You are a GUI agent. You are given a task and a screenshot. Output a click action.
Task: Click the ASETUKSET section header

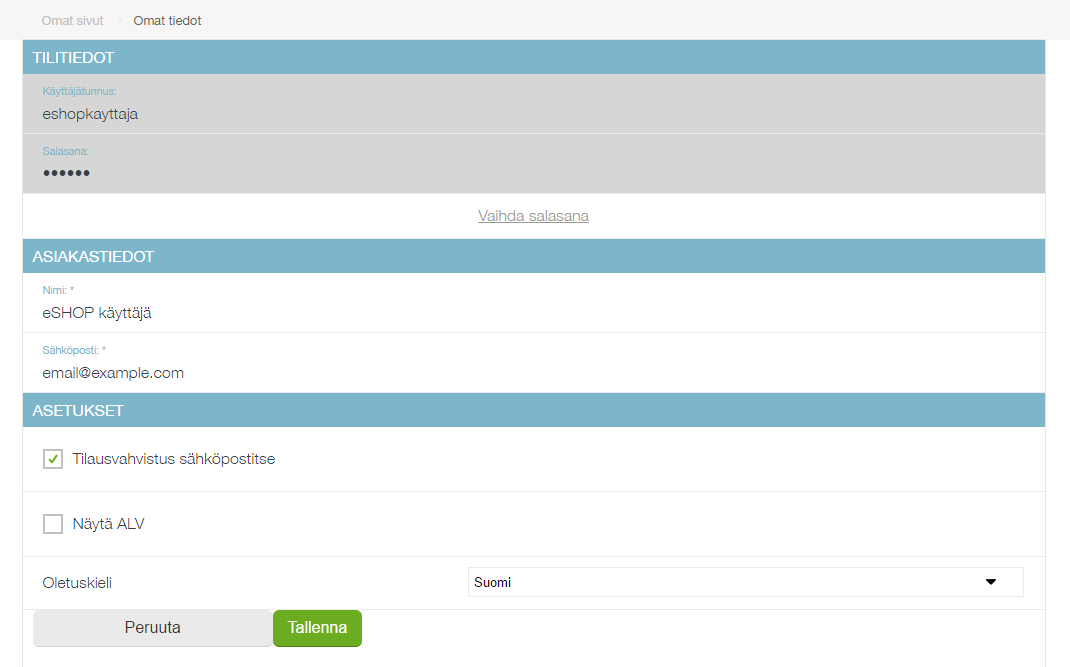(533, 410)
